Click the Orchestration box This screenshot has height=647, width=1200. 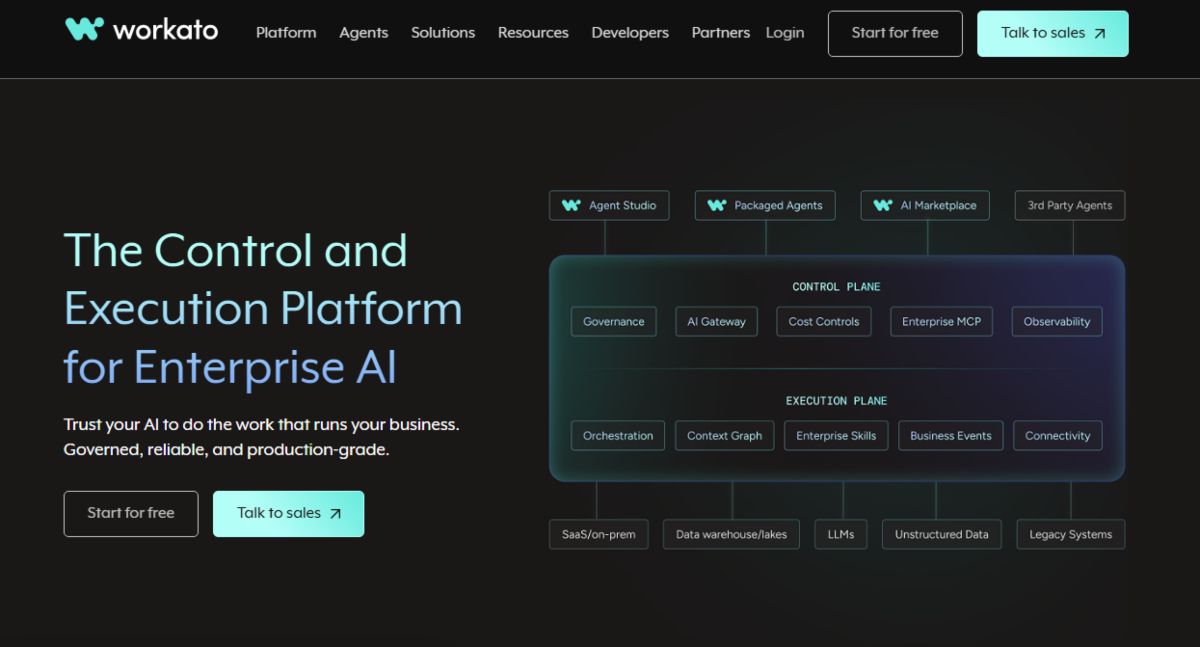click(x=618, y=436)
